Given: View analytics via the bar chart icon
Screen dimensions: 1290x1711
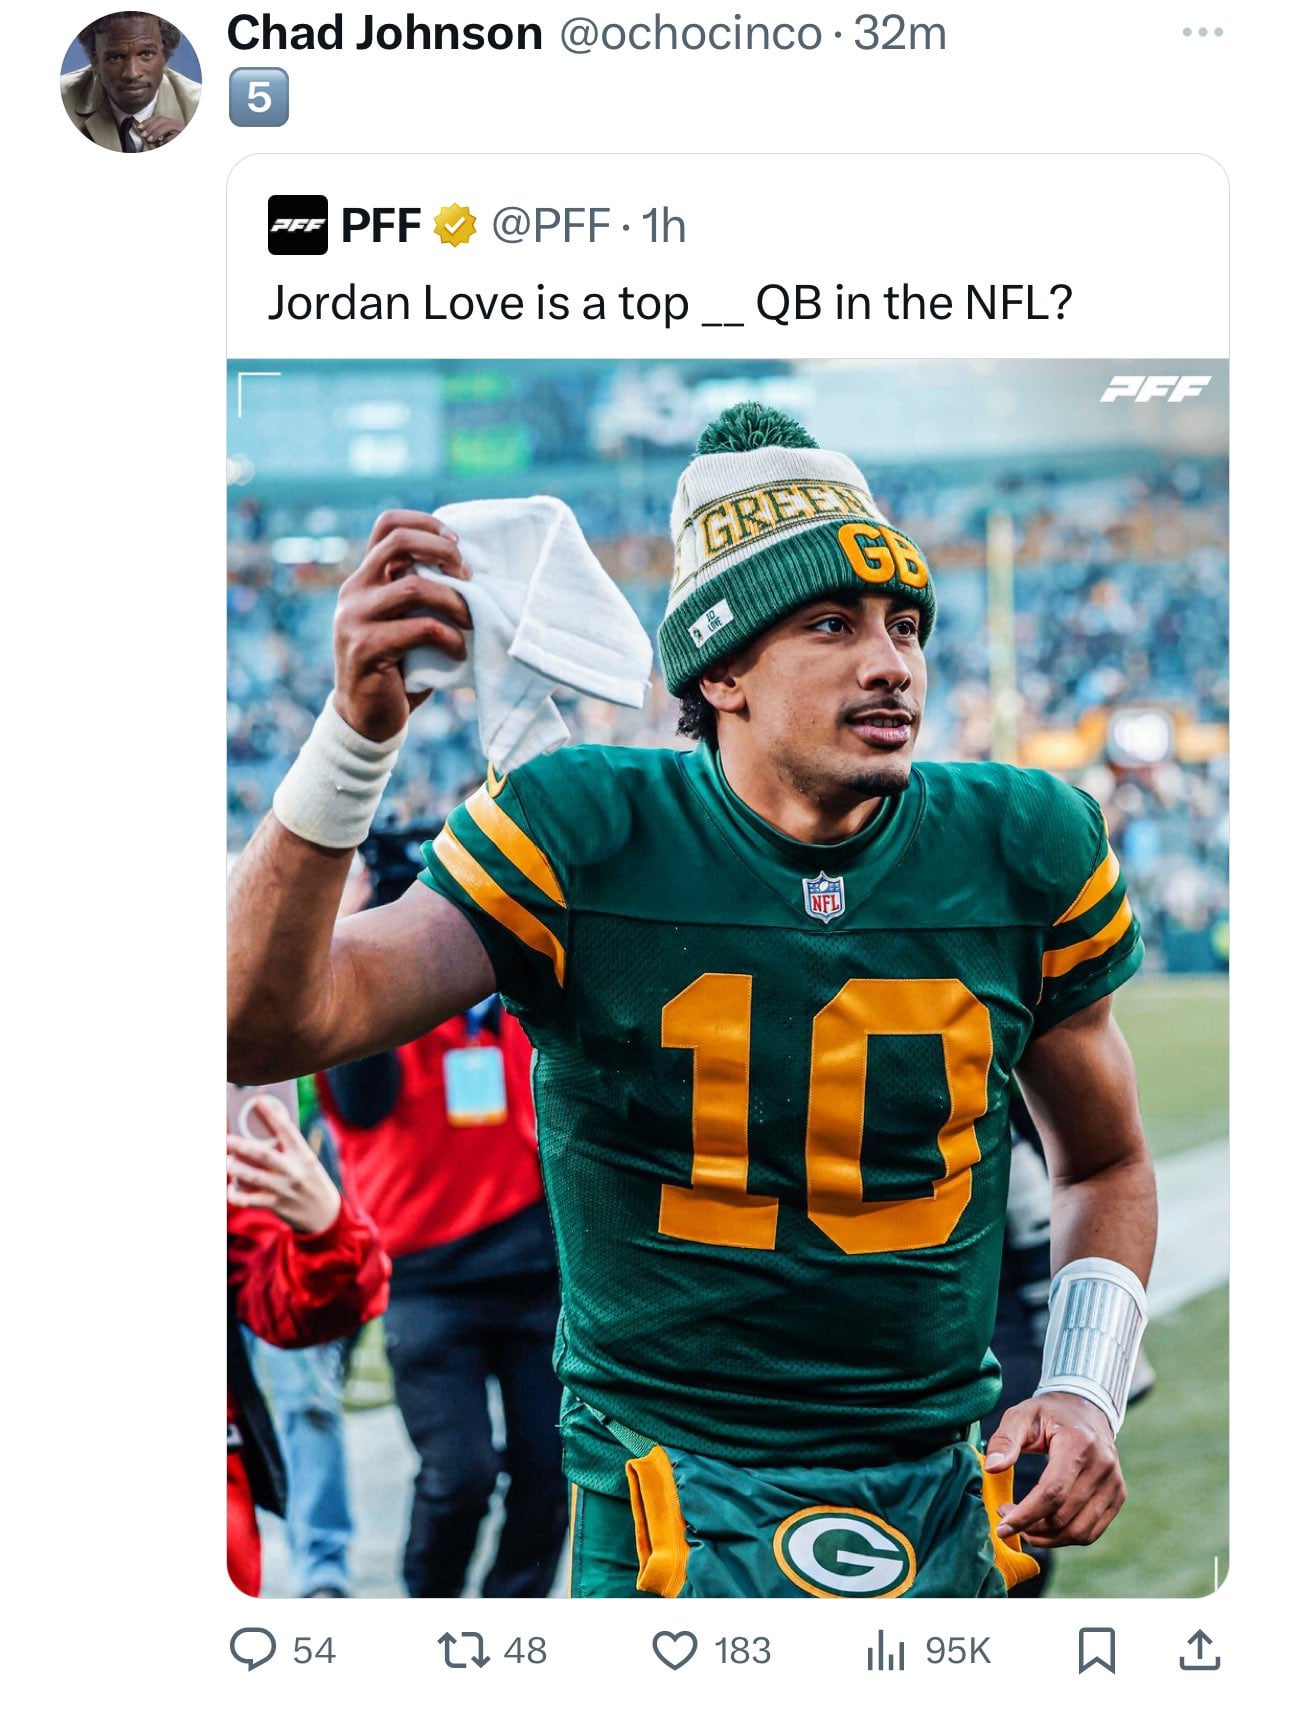Looking at the screenshot, I should coord(884,1650).
